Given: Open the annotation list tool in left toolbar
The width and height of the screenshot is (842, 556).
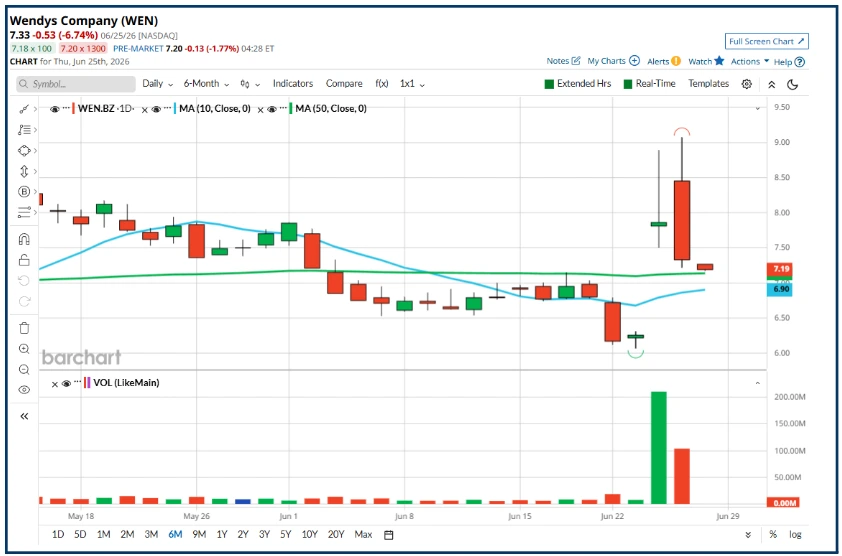Looking at the screenshot, I should (x=24, y=129).
